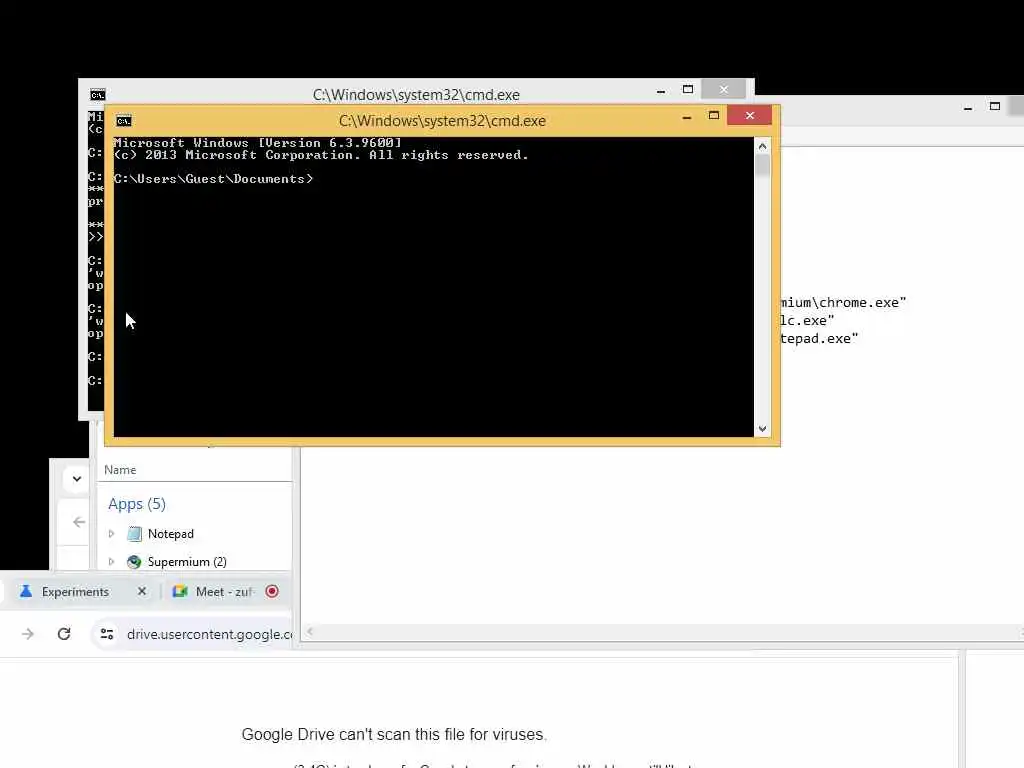
Task: Click the cmd scrollbar down arrow
Action: (762, 429)
